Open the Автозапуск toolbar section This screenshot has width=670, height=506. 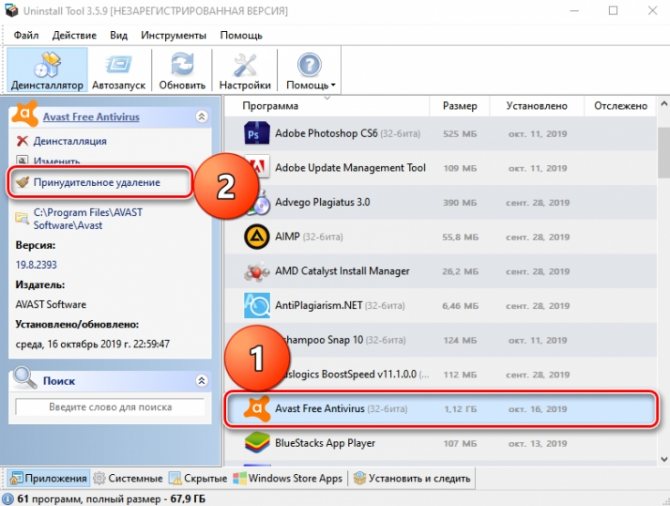pos(119,70)
